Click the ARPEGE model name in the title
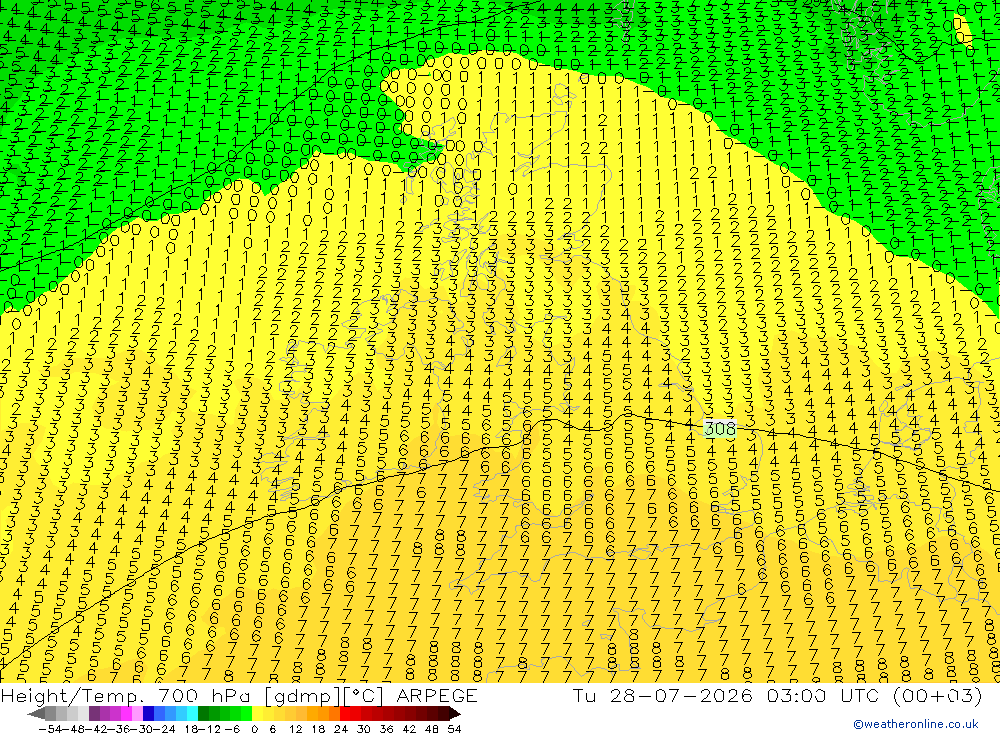This screenshot has width=1000, height=733. tap(436, 695)
